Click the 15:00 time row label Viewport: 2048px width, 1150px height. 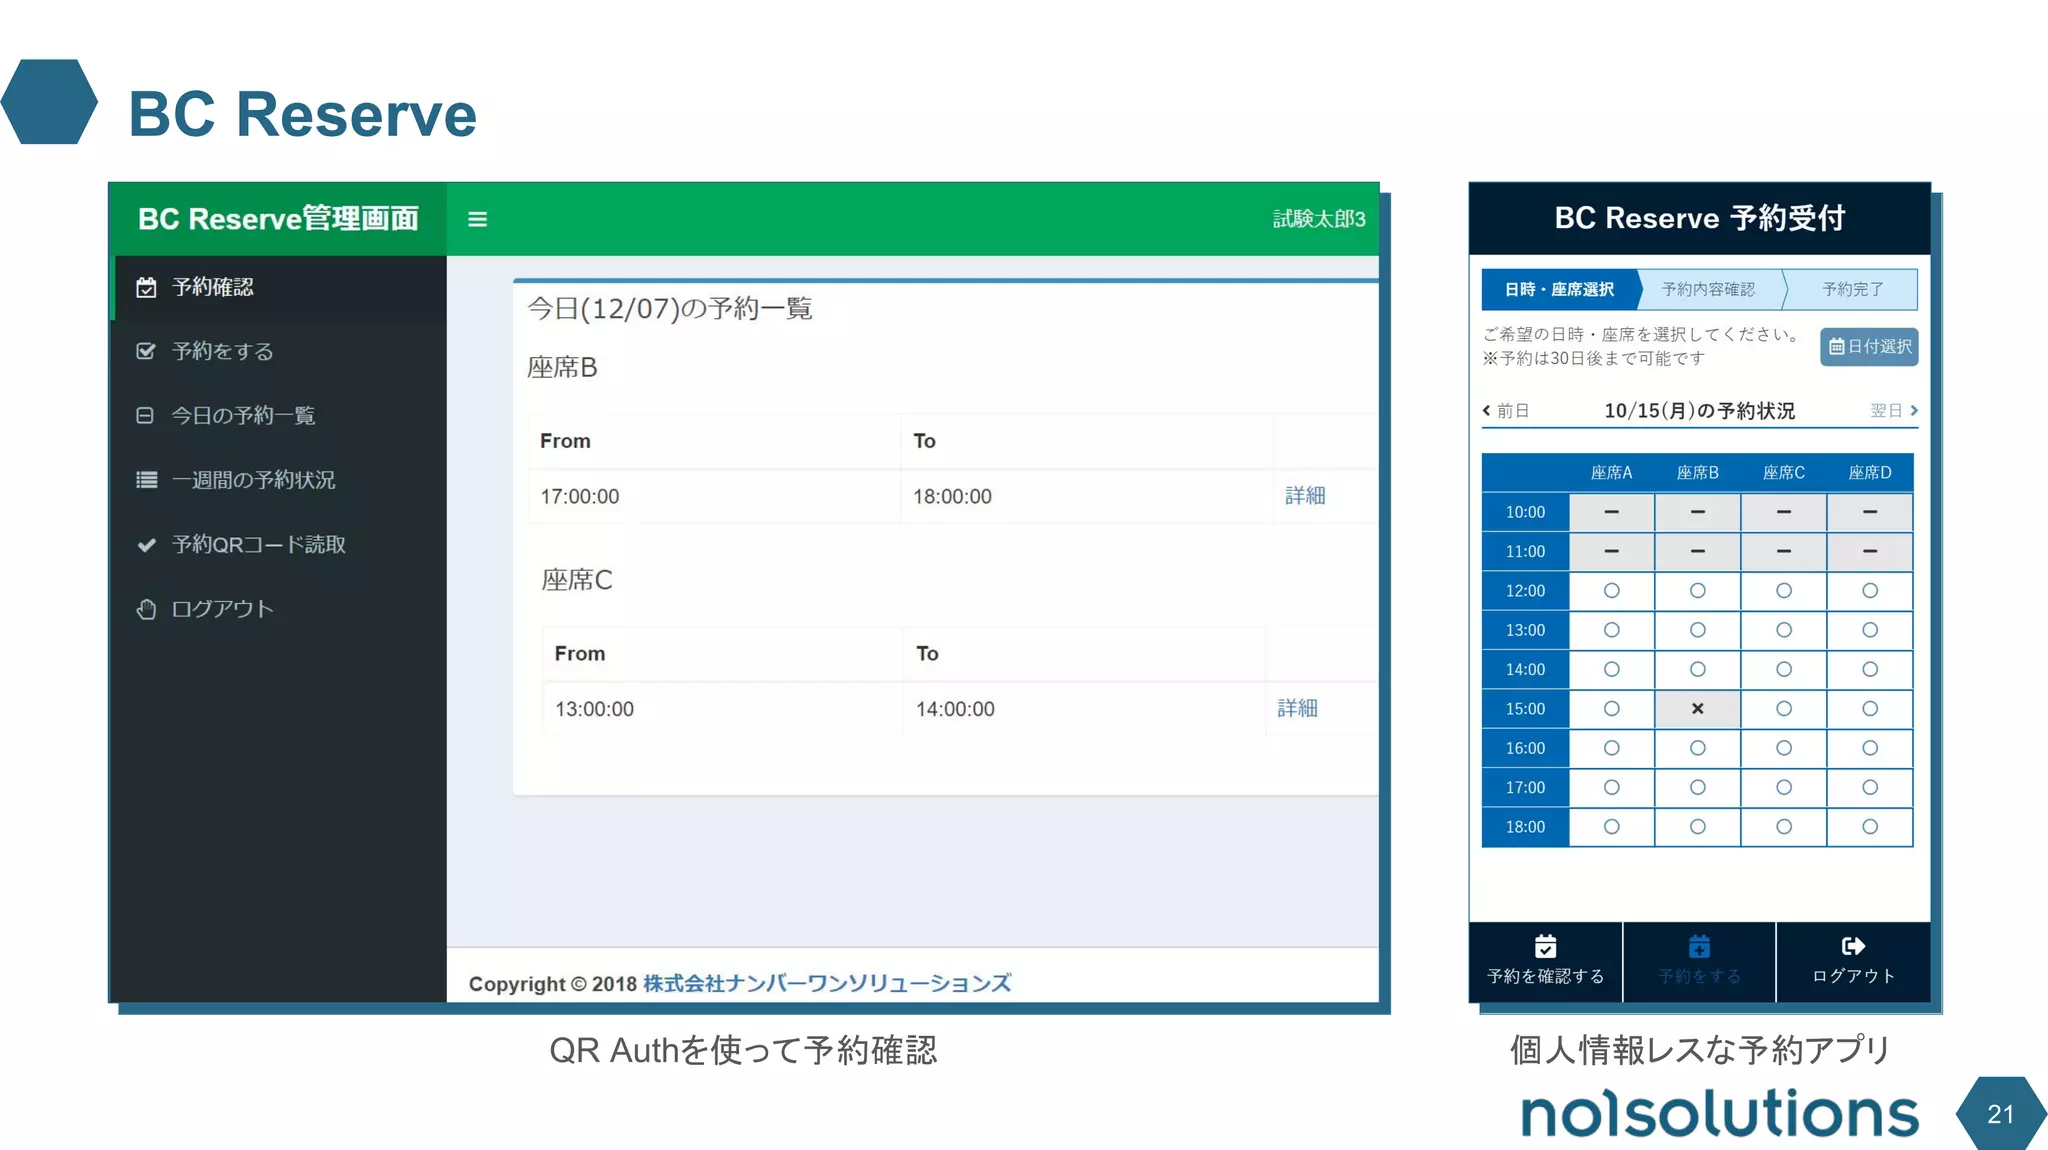(1525, 709)
